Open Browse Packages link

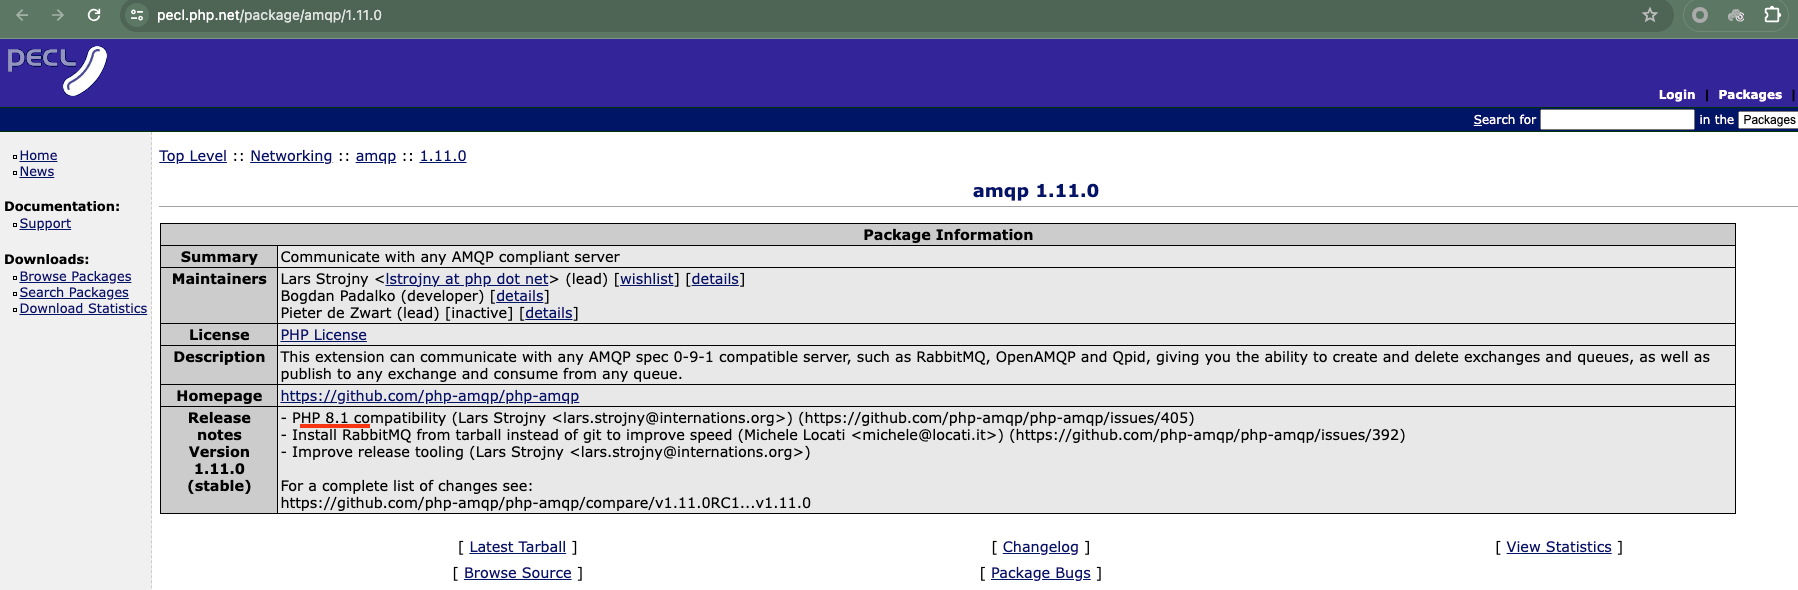pos(75,277)
